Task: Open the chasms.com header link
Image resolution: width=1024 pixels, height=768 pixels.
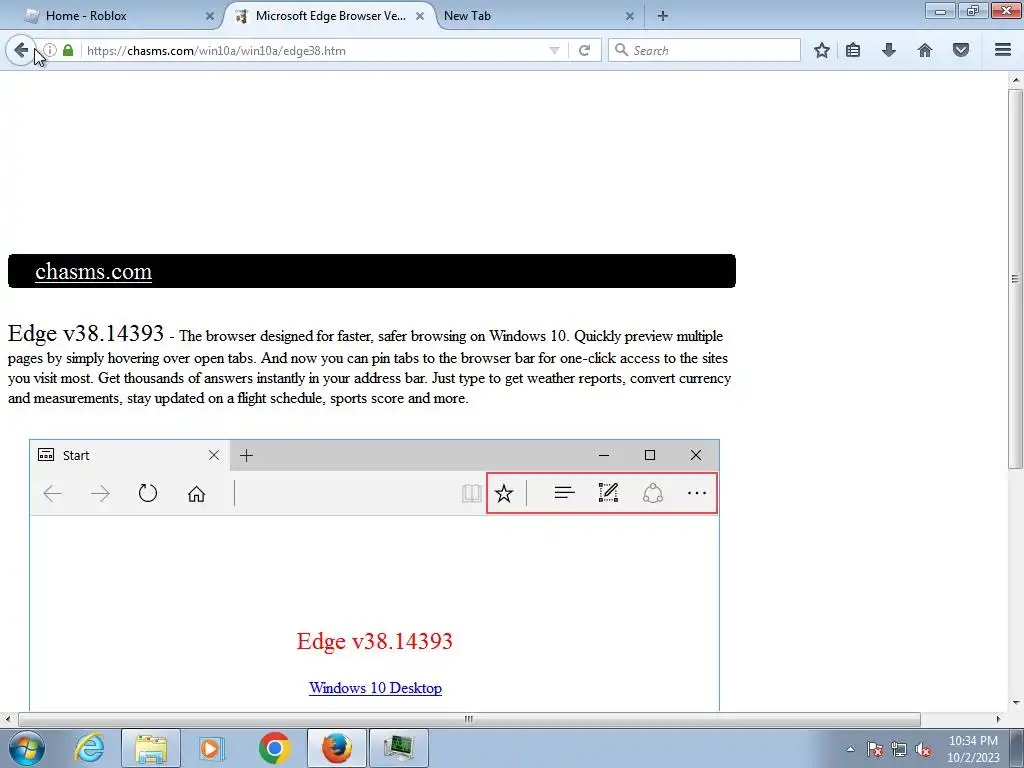Action: pos(93,271)
